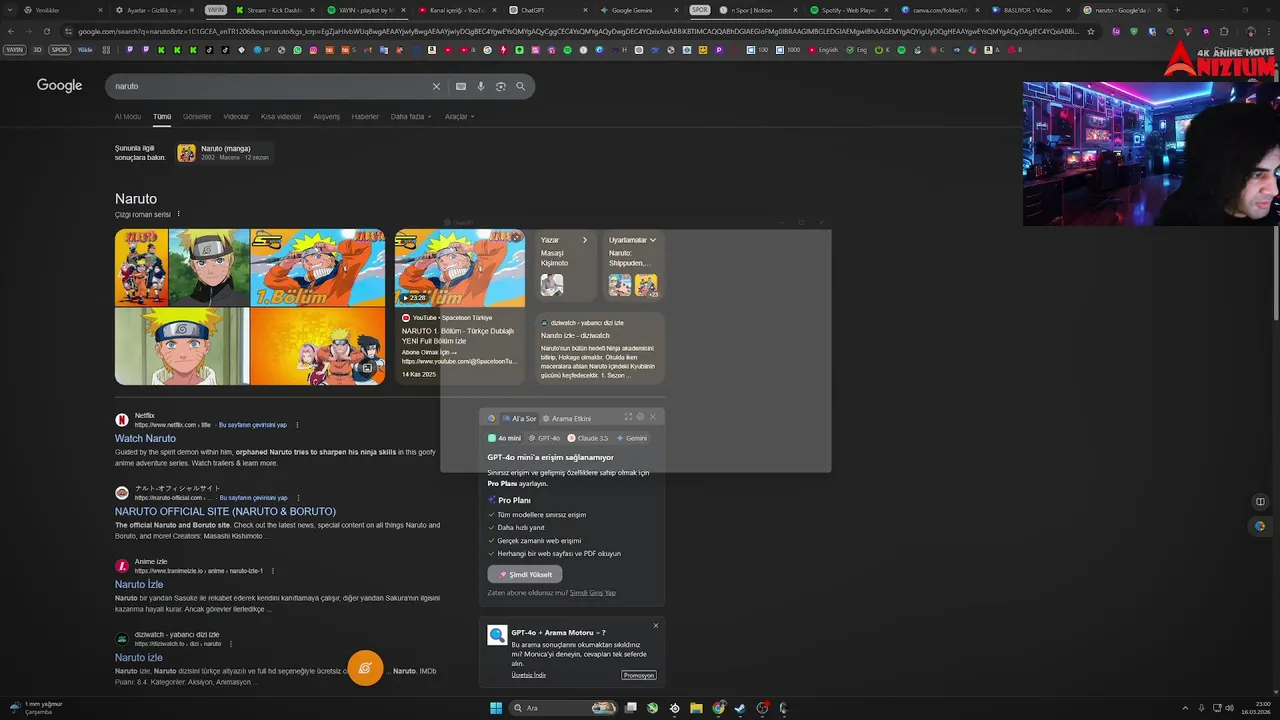Open the Watch Naruto Netflix result
Viewport: 1280px width, 720px height.
(x=145, y=438)
